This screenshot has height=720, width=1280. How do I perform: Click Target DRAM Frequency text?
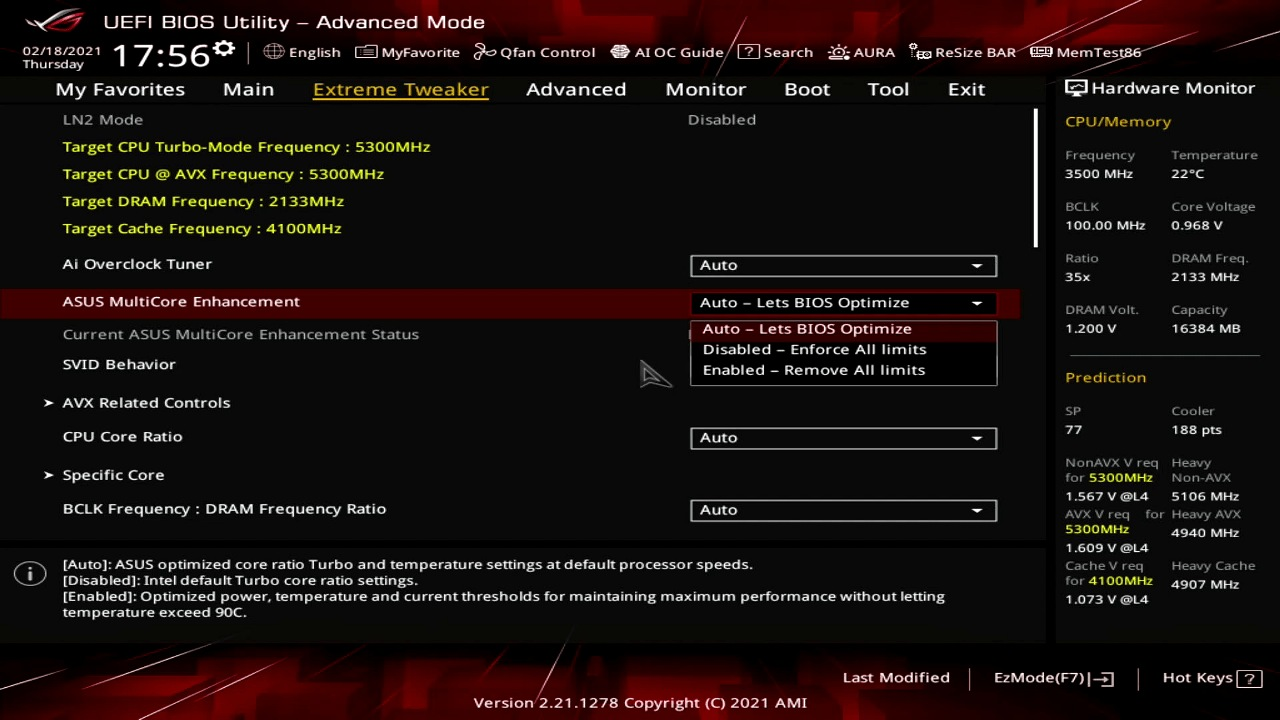[x=203, y=201]
